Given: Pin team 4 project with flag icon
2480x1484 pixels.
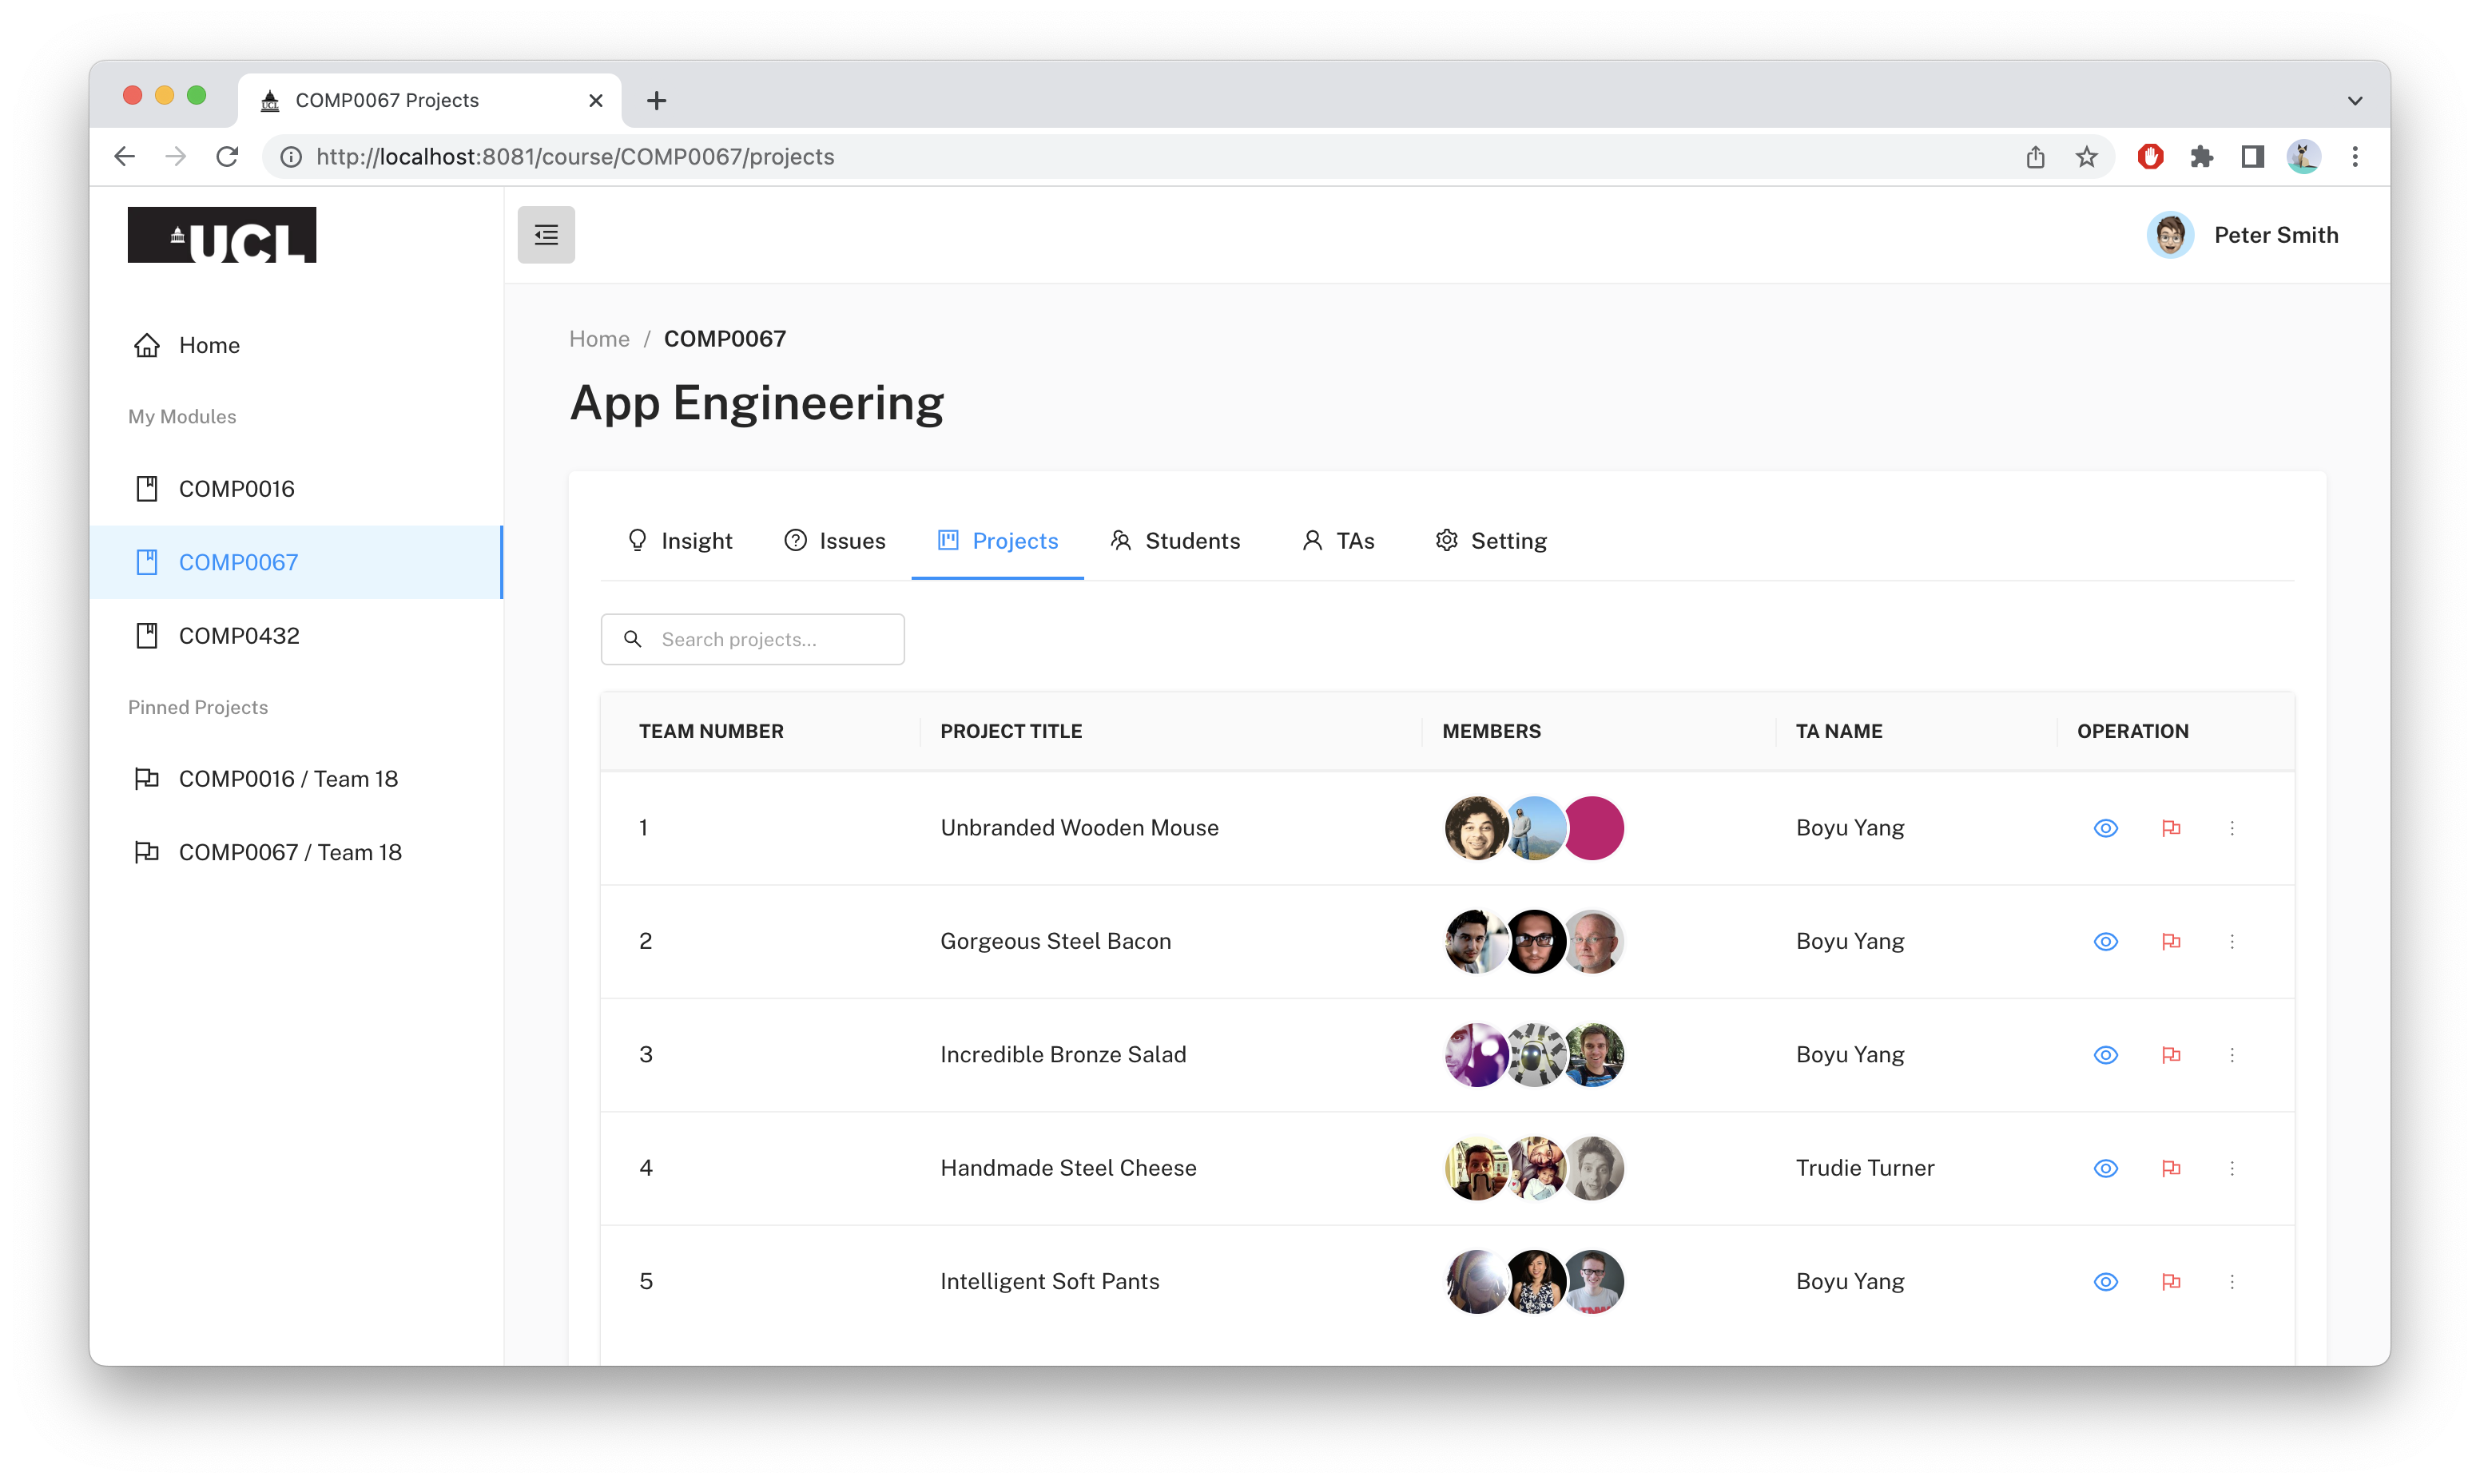Looking at the screenshot, I should (x=2171, y=1168).
